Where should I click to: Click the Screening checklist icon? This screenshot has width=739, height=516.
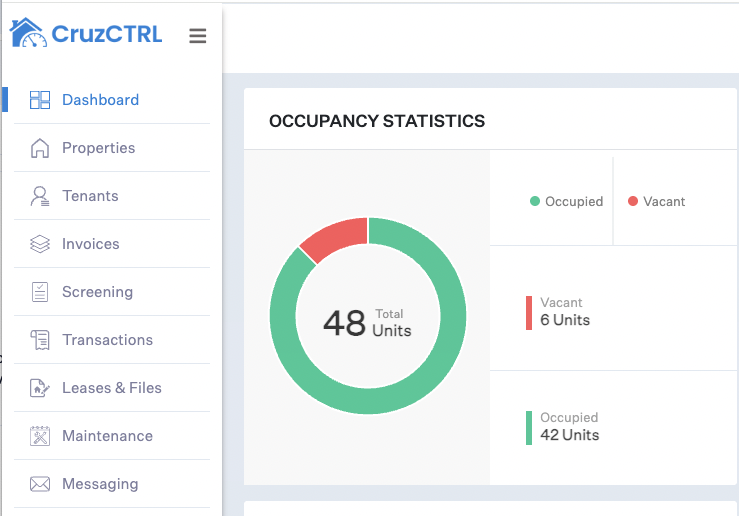(40, 292)
